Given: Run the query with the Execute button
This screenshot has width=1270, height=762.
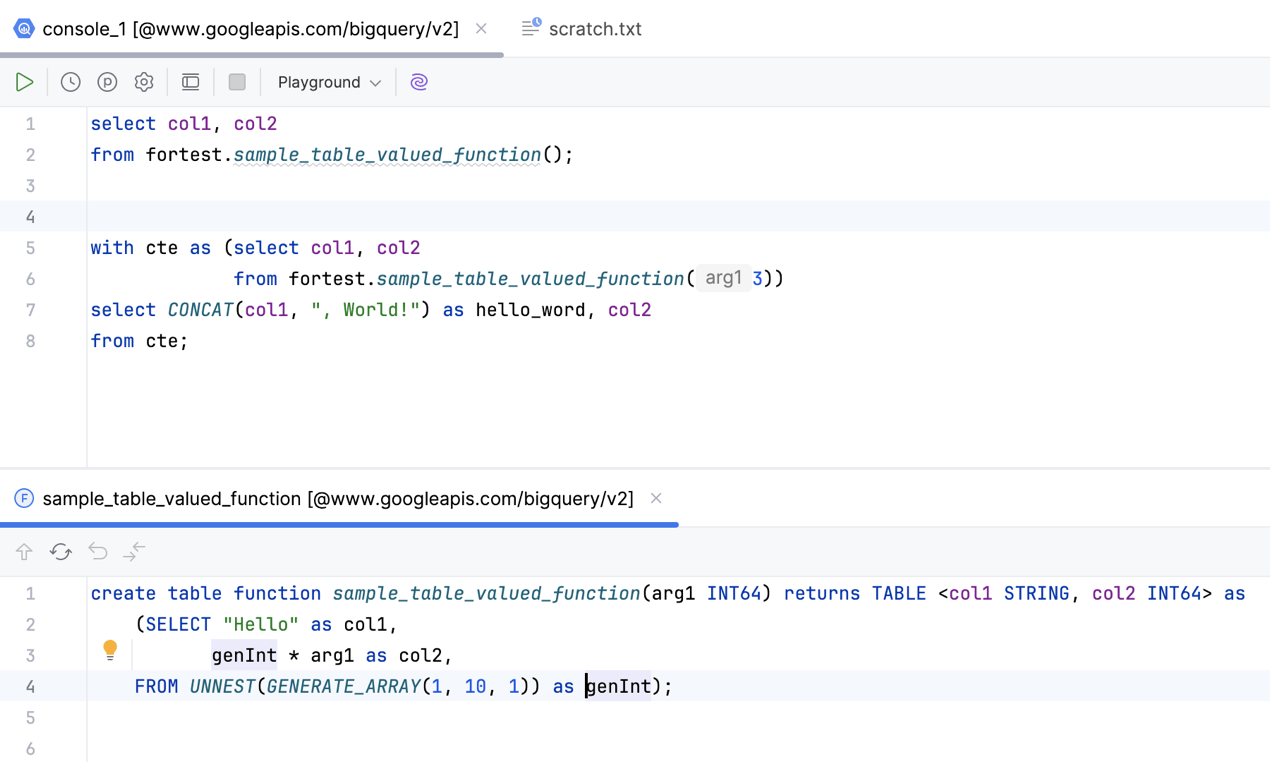Looking at the screenshot, I should [x=25, y=82].
